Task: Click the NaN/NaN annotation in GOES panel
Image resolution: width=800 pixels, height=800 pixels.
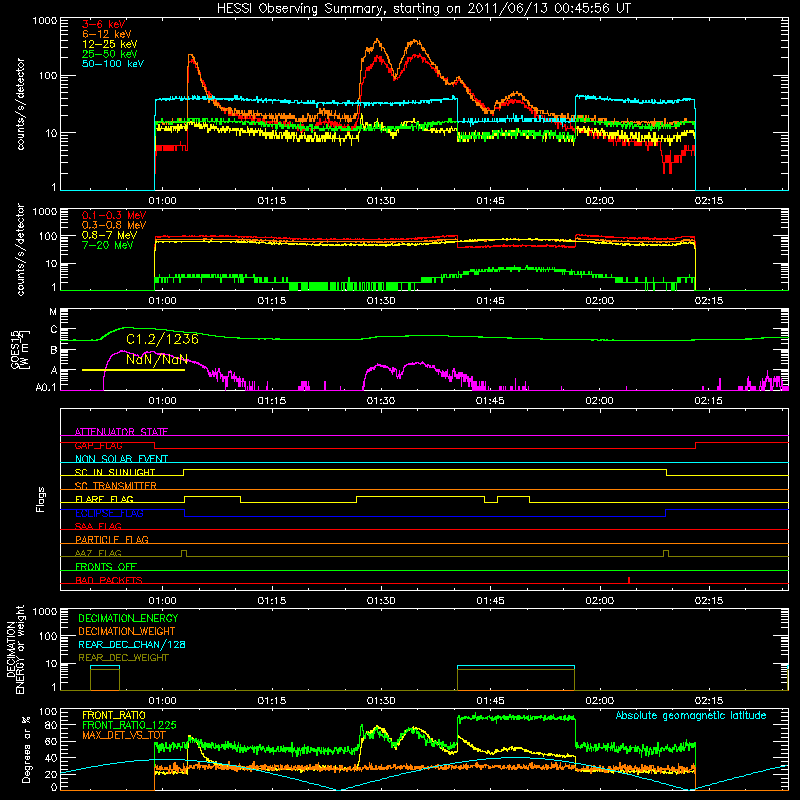Action: pos(157,359)
